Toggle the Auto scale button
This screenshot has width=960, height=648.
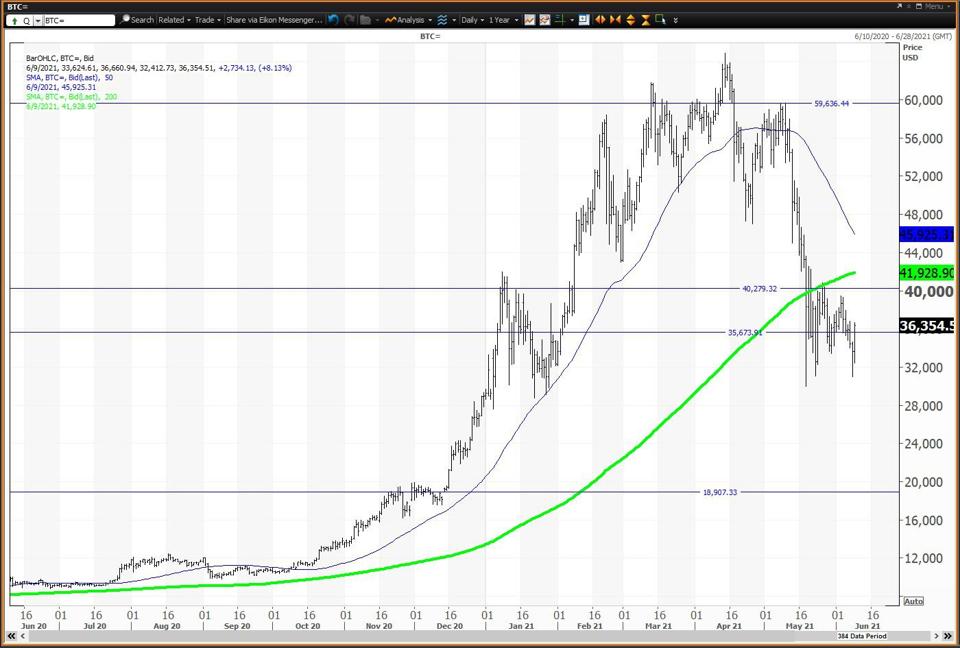(913, 601)
